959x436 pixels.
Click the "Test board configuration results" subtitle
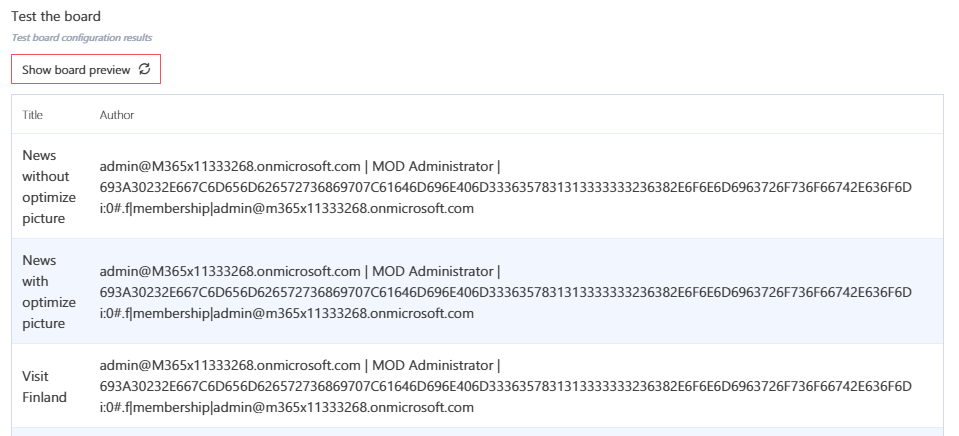pos(82,37)
